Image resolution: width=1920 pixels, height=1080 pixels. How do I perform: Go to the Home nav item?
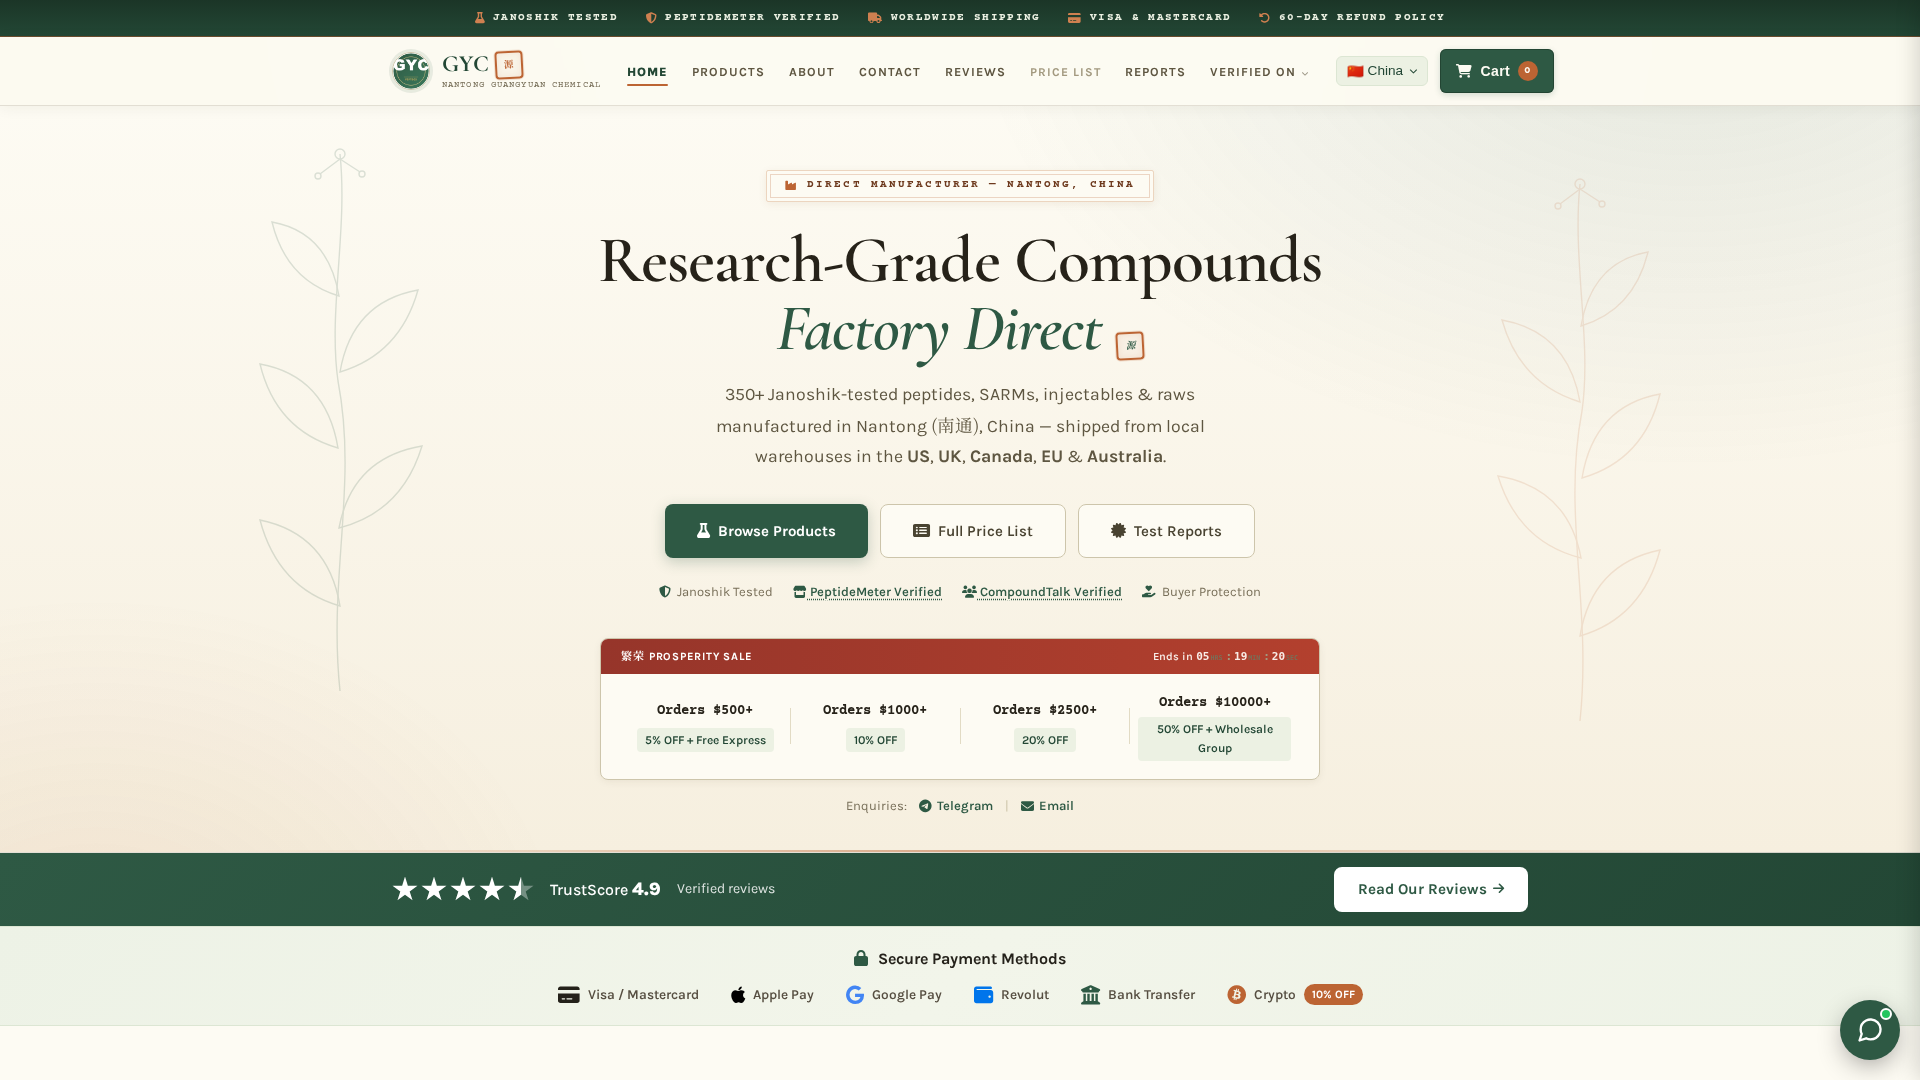647,72
